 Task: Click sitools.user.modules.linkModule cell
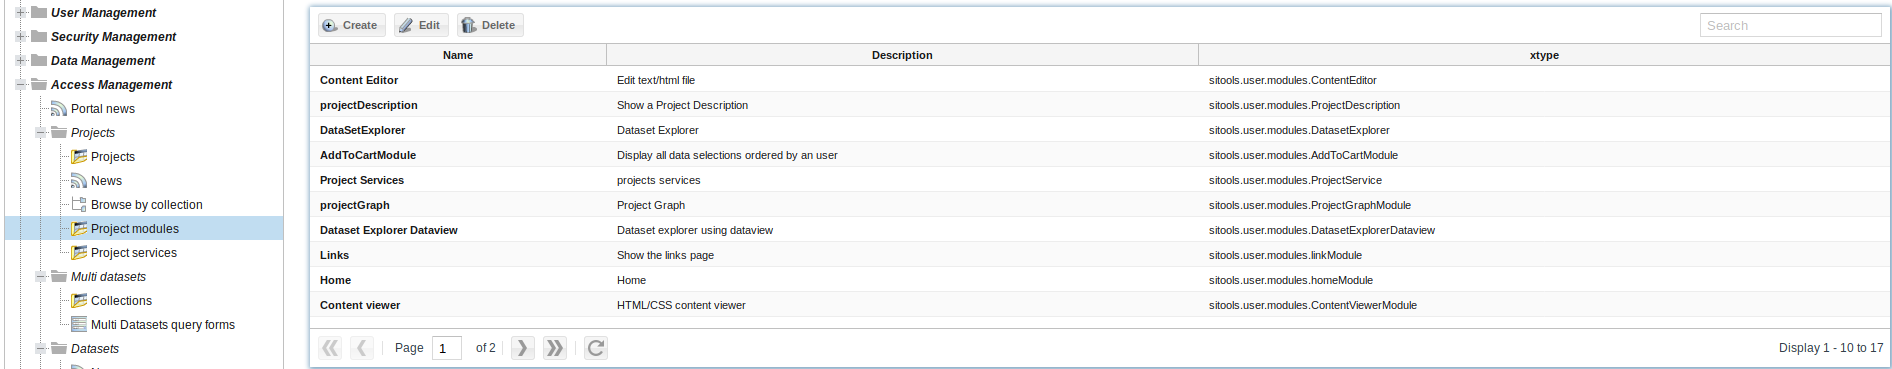1285,255
